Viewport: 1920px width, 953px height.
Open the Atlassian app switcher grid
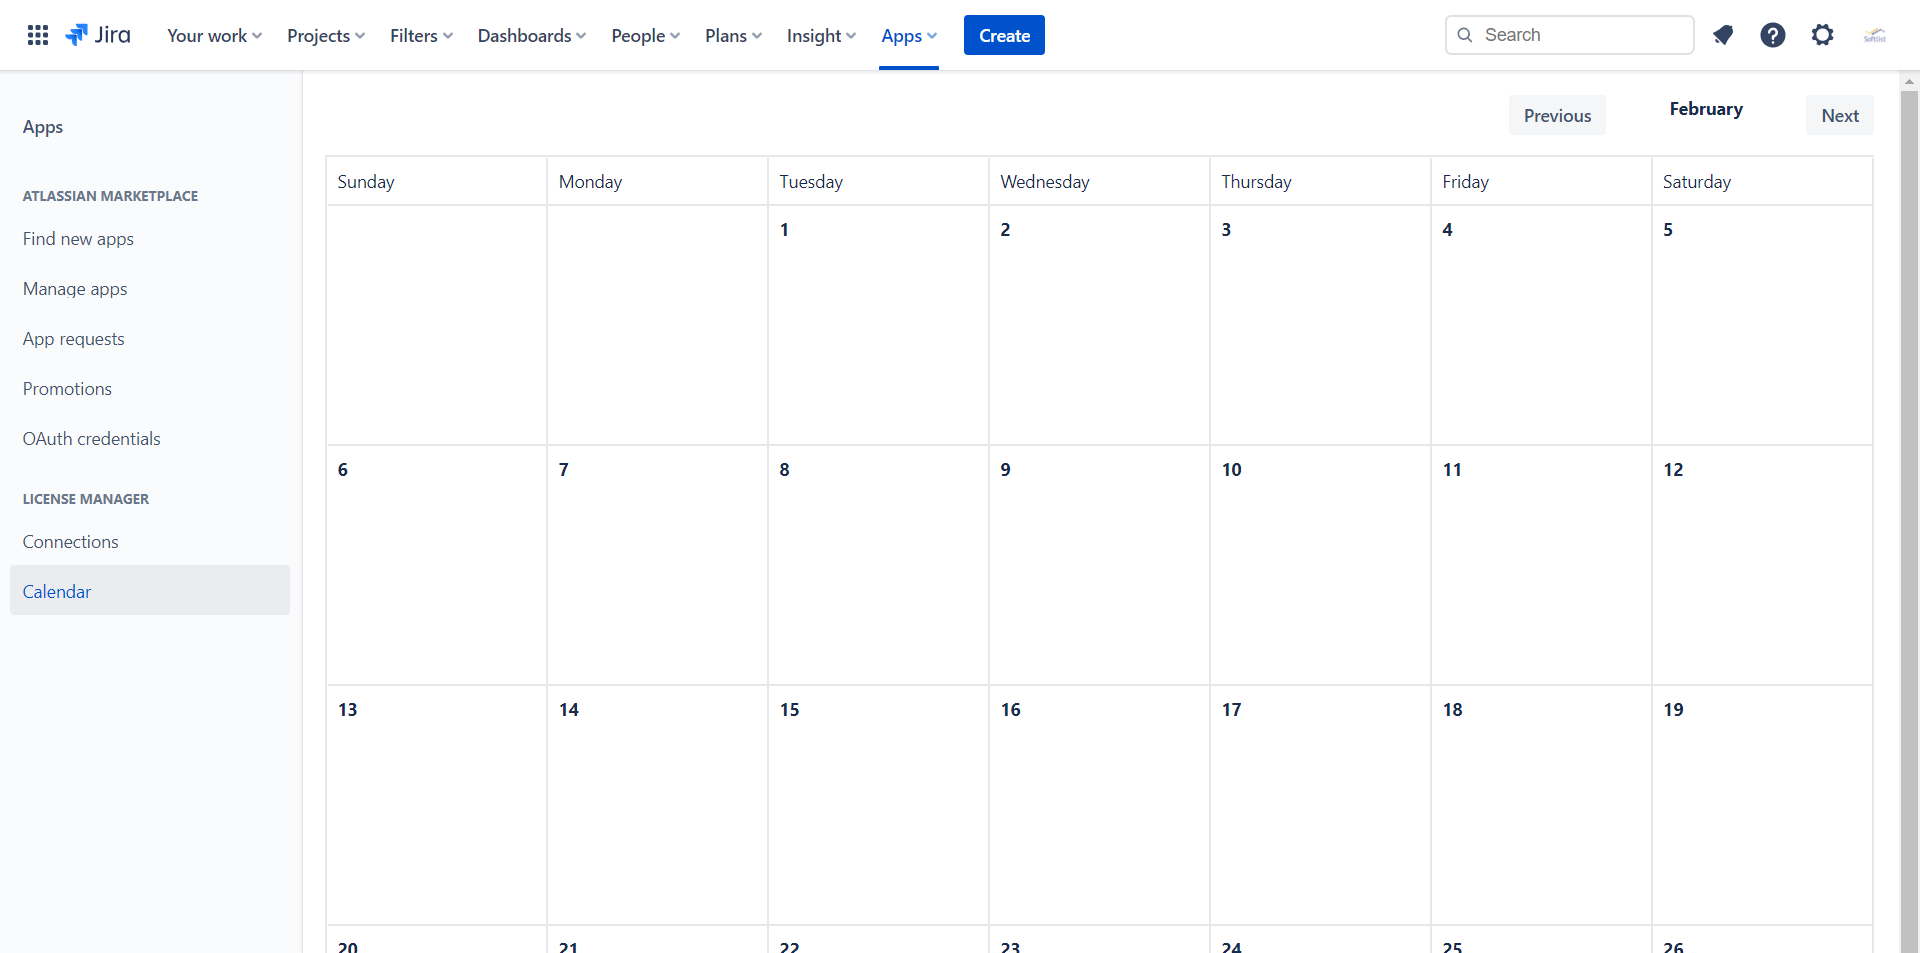point(37,35)
